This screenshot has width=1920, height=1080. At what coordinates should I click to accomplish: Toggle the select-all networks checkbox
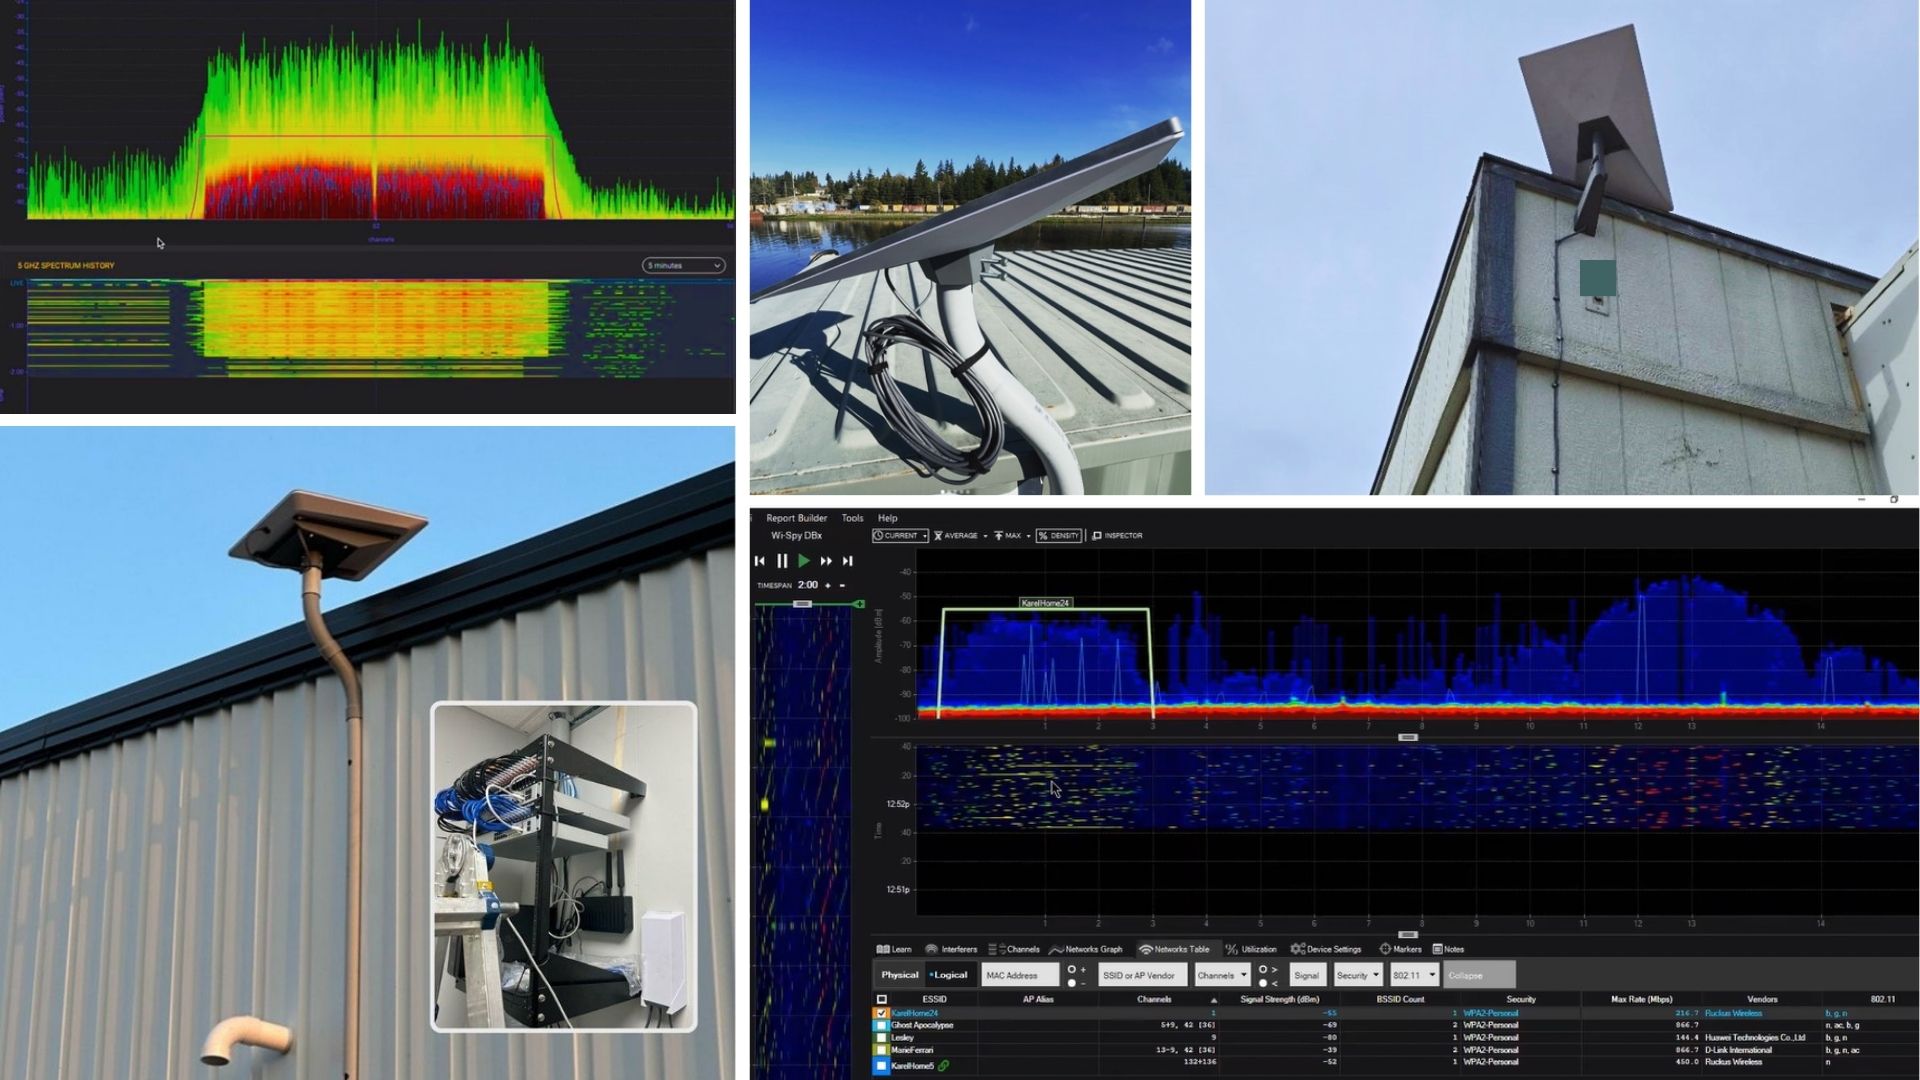click(x=881, y=999)
